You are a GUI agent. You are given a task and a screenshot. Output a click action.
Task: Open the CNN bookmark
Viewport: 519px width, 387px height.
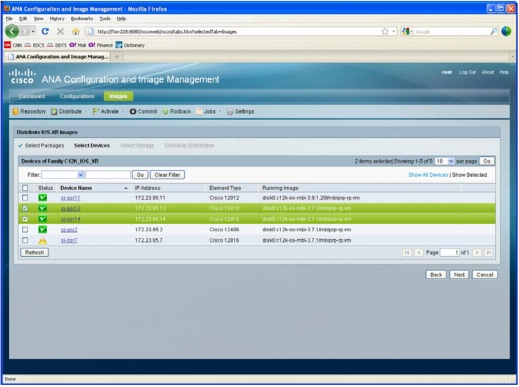(13, 45)
